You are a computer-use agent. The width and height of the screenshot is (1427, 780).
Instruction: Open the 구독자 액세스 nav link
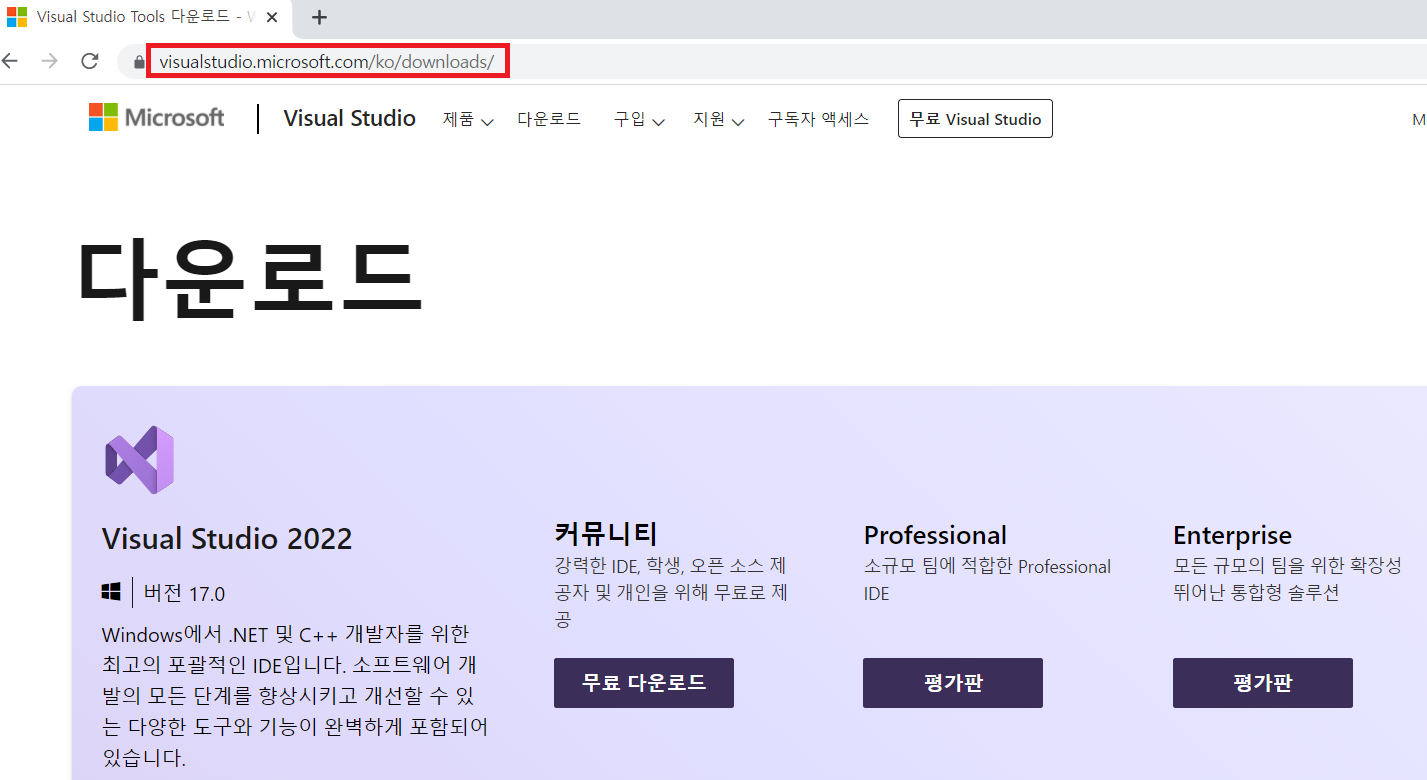pyautogui.click(x=818, y=119)
